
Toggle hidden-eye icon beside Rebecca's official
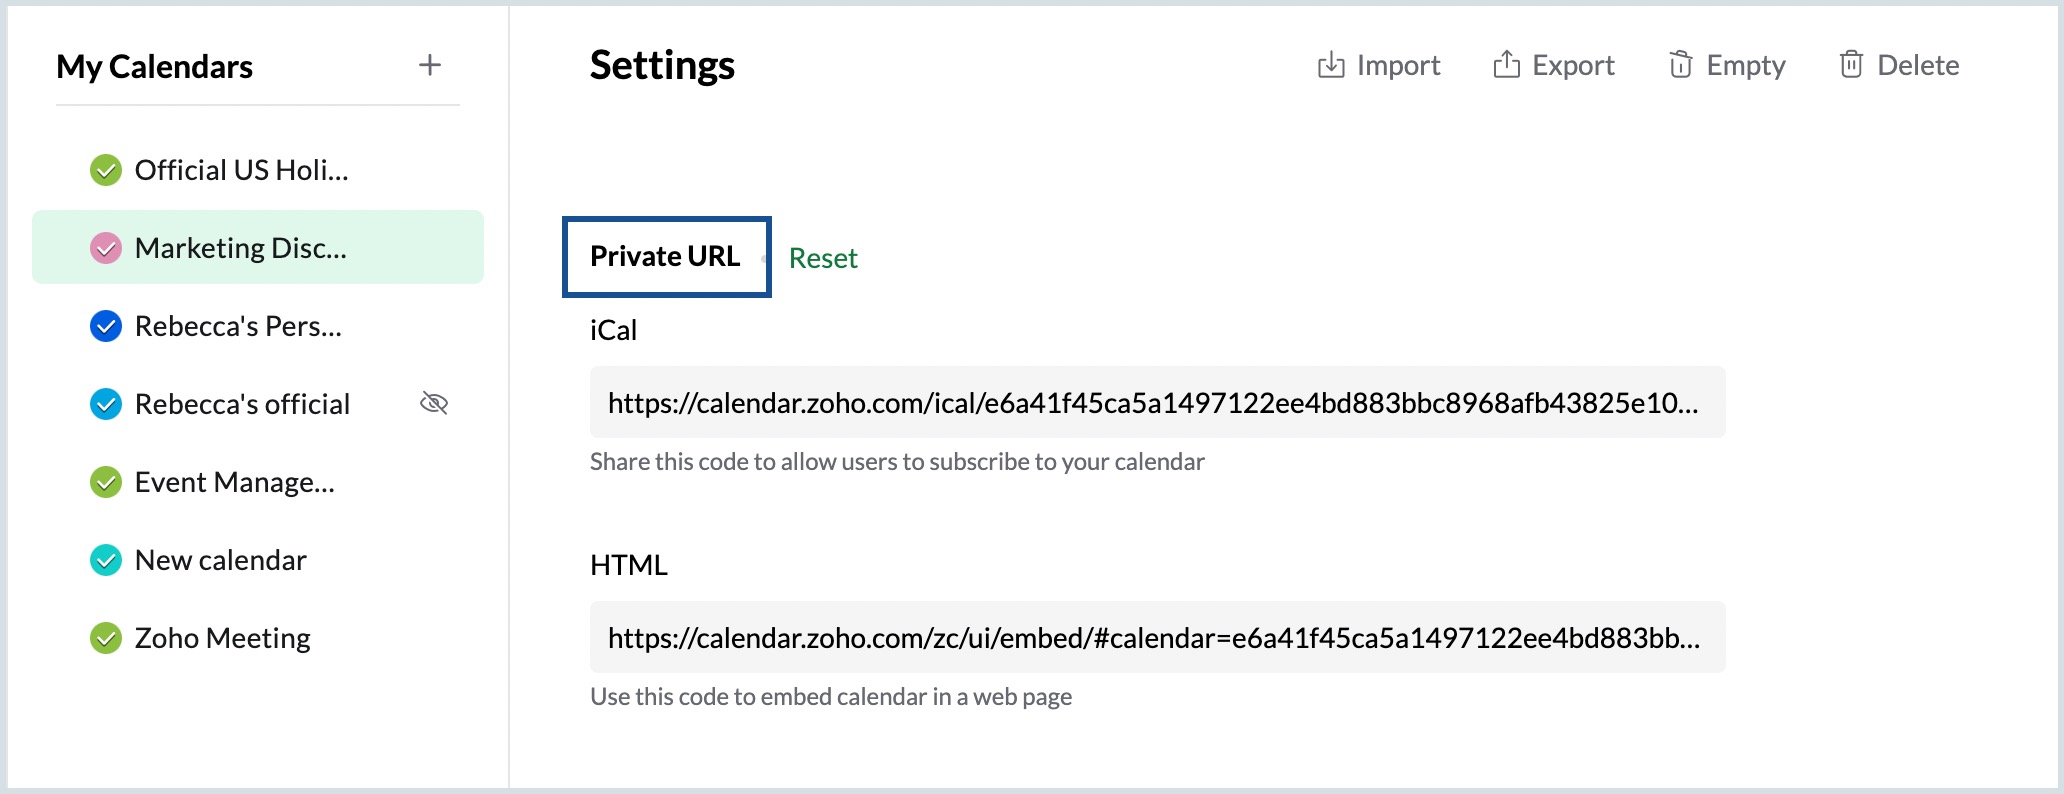click(434, 404)
